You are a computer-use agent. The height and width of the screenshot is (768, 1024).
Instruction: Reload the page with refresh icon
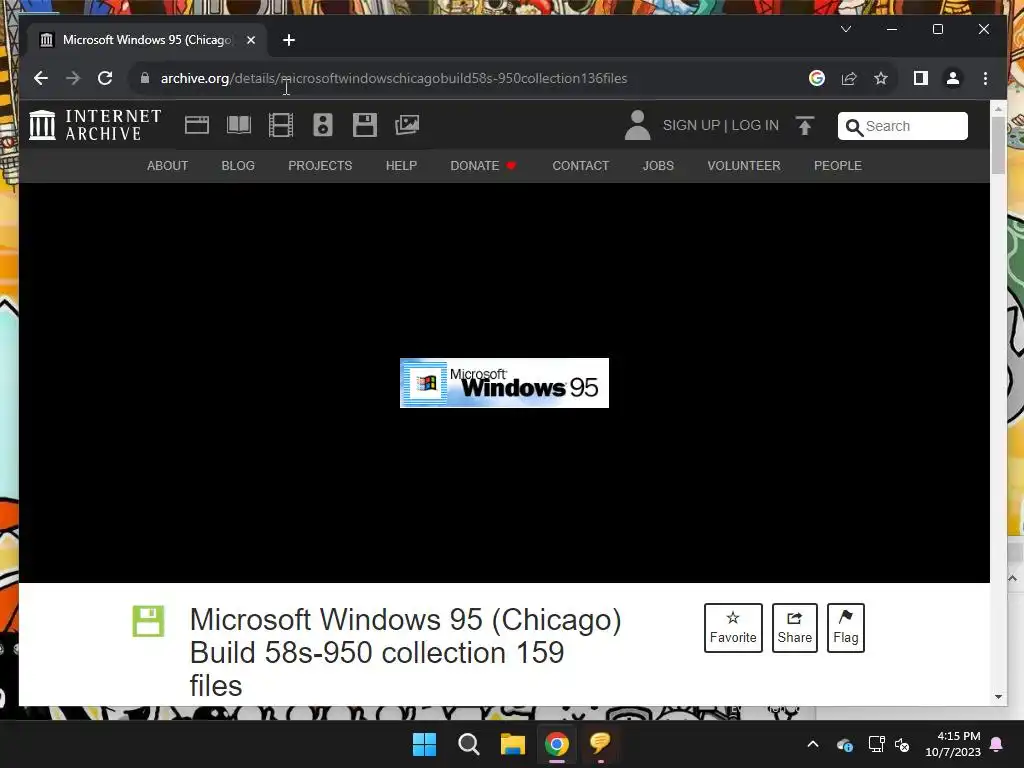(104, 78)
